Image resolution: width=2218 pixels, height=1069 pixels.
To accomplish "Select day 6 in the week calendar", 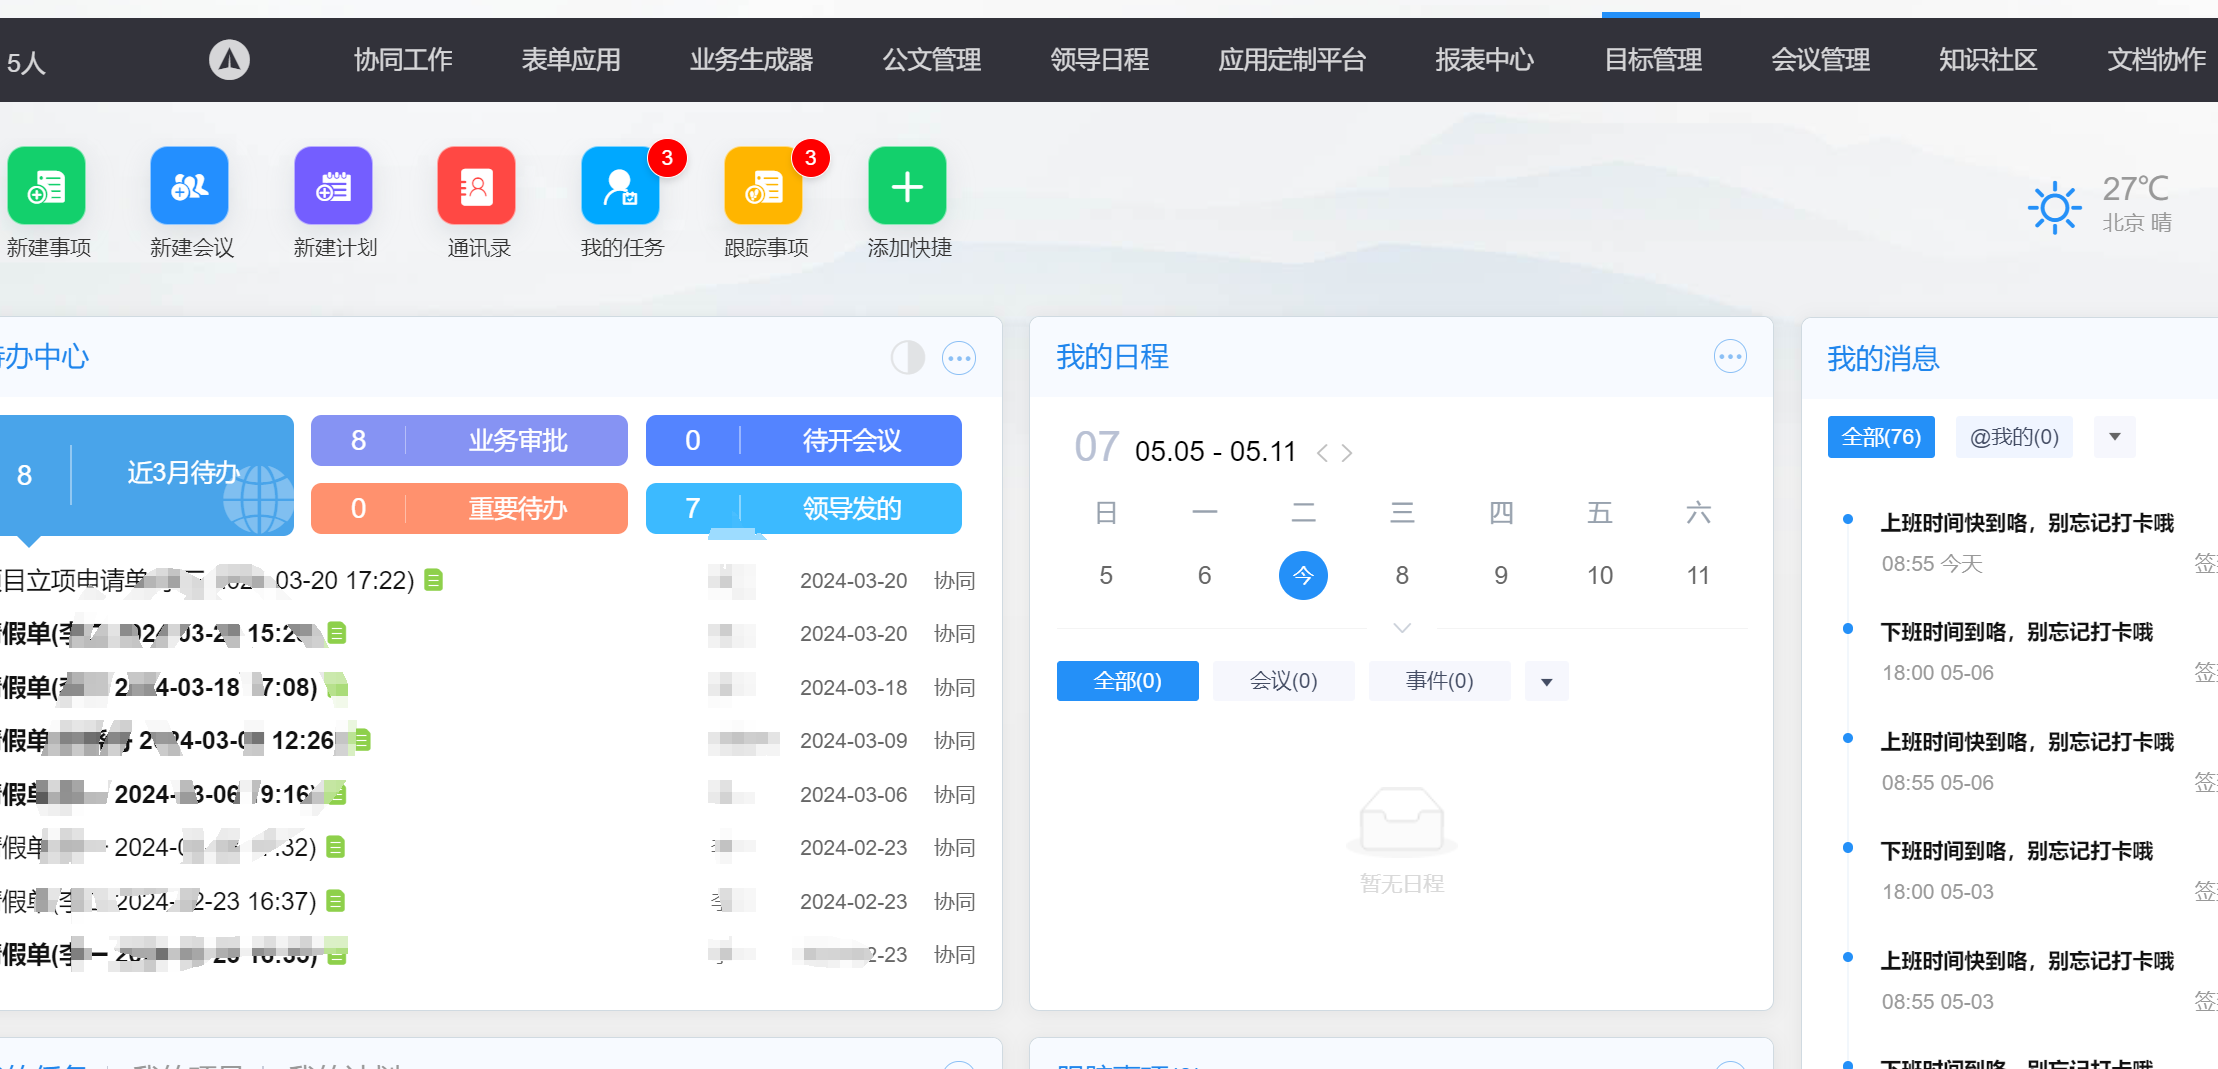I will coord(1204,575).
